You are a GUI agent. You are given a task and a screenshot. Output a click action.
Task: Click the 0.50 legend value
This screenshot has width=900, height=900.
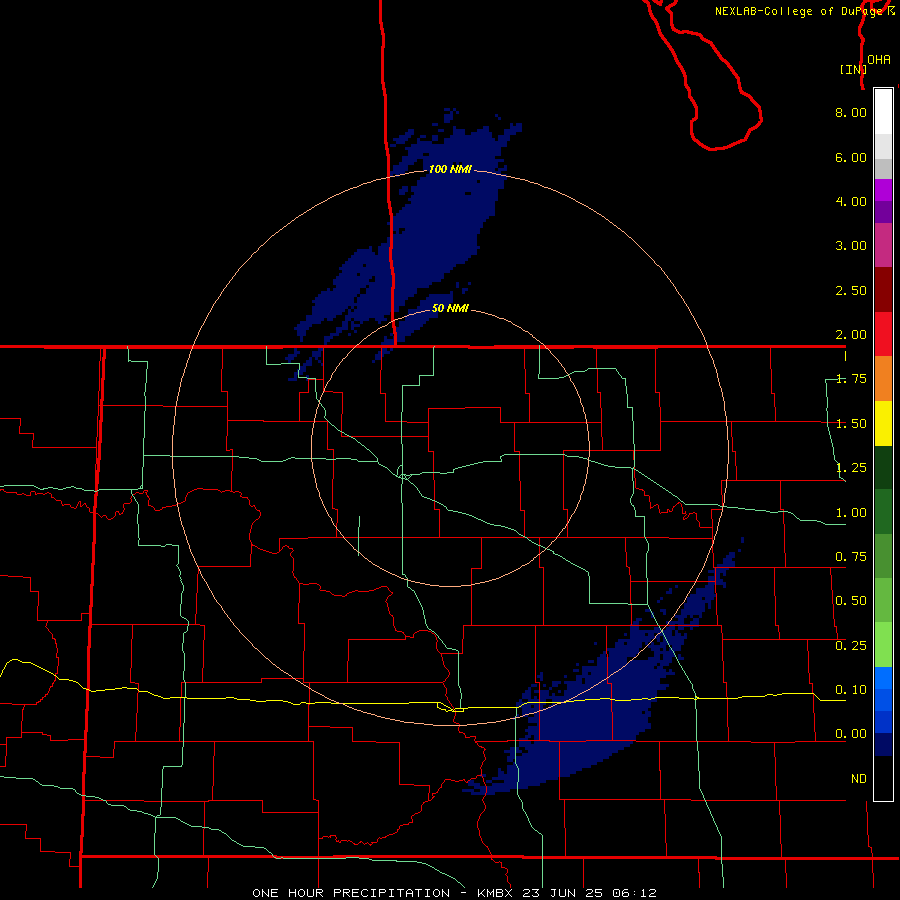(x=851, y=601)
